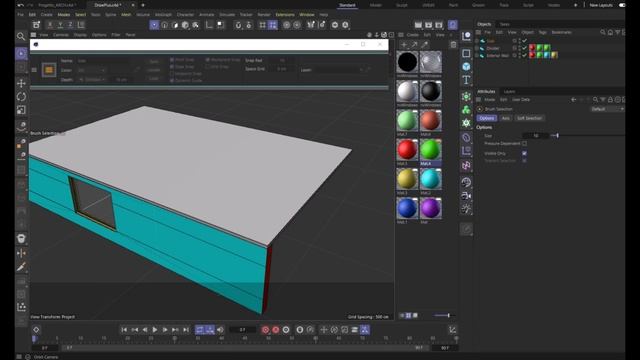Switch to the Standard layout tab
The width and height of the screenshot is (640, 360).
[x=347, y=5]
